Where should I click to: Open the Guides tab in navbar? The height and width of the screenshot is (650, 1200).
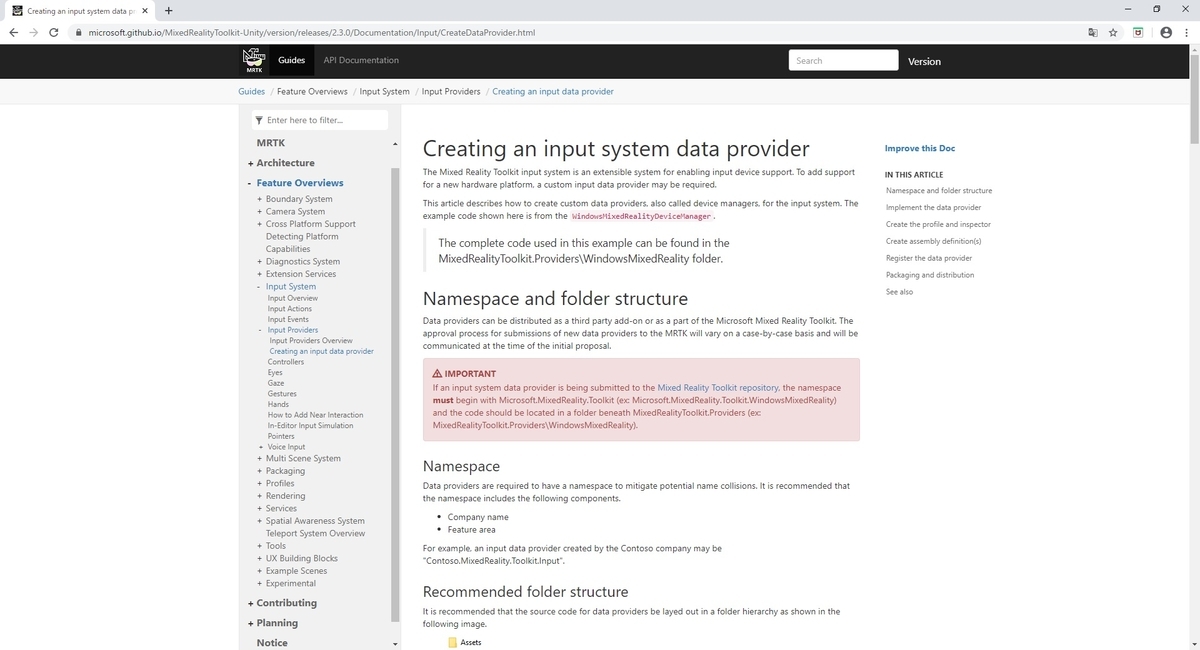(x=292, y=60)
